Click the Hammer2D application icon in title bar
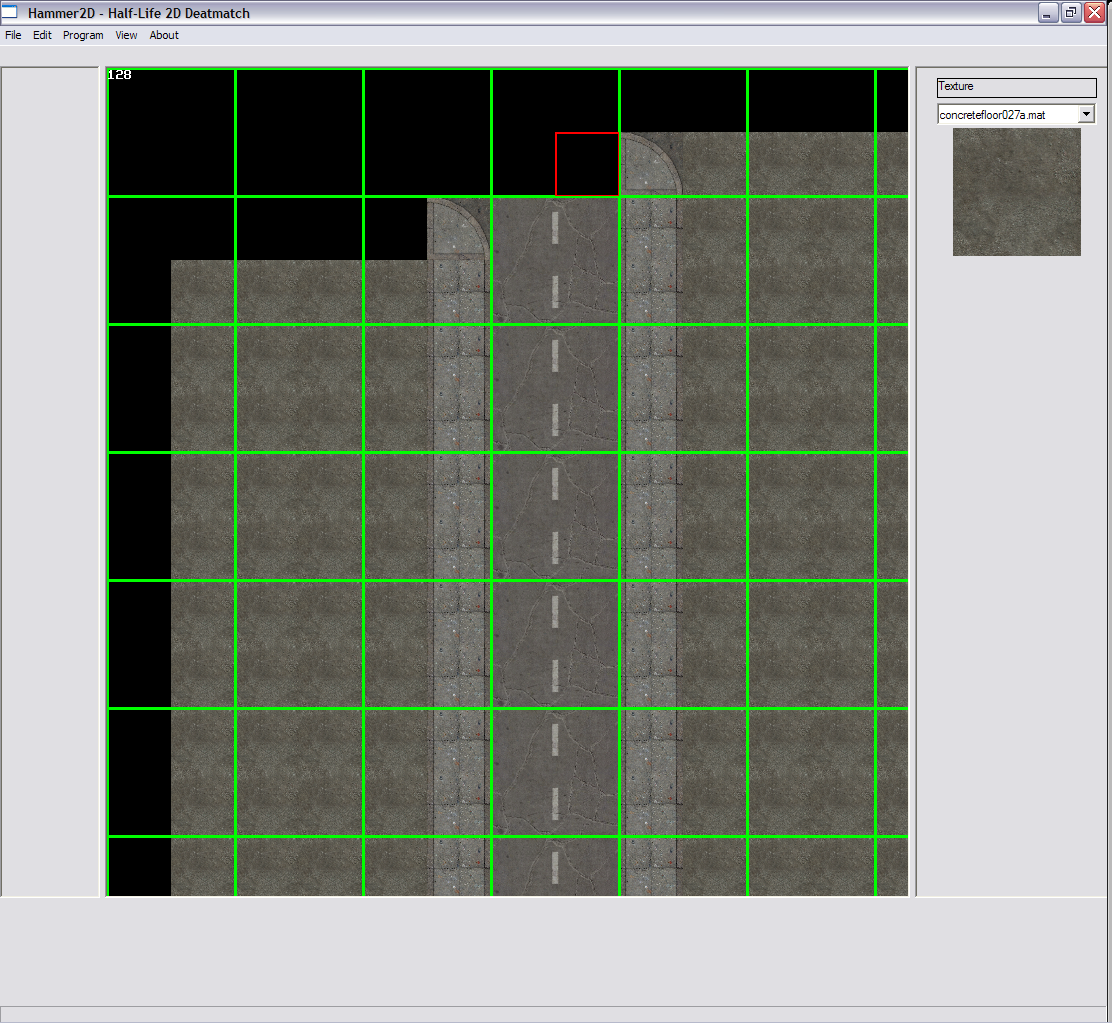The width and height of the screenshot is (1112, 1024). [10, 12]
